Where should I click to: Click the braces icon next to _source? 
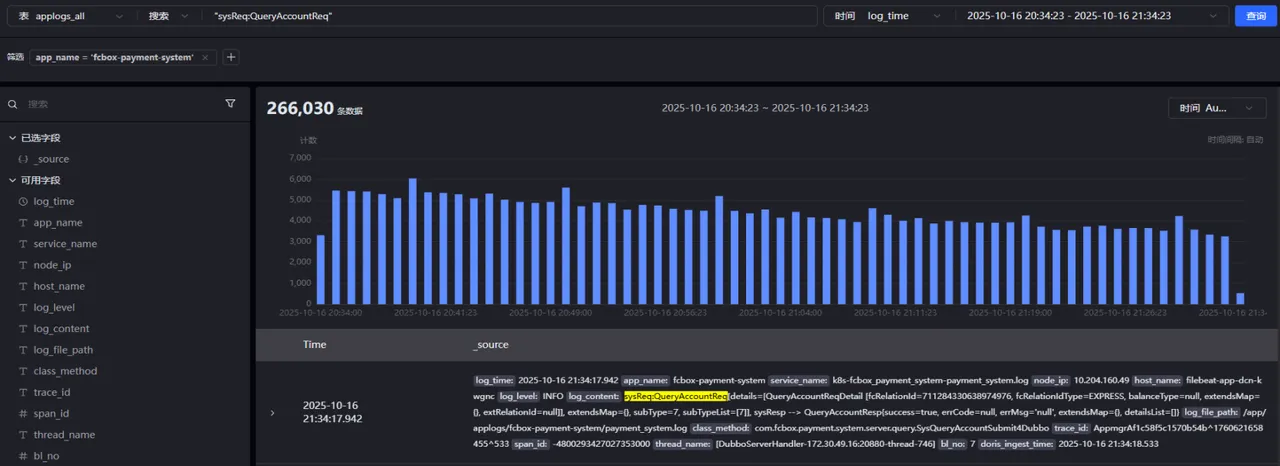[23, 159]
